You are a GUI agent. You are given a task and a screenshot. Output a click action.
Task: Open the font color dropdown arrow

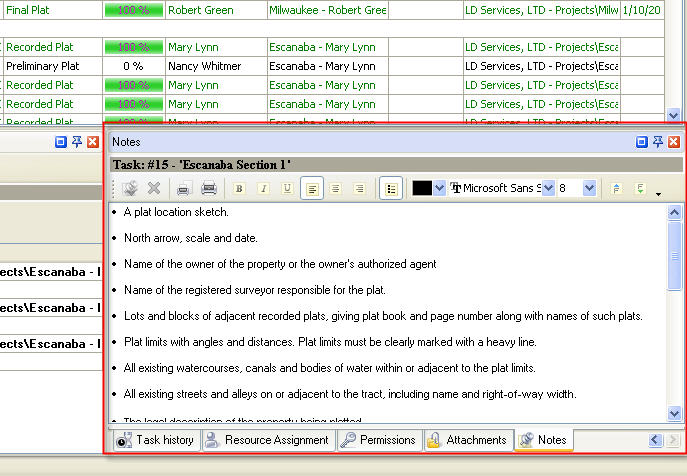click(x=440, y=188)
